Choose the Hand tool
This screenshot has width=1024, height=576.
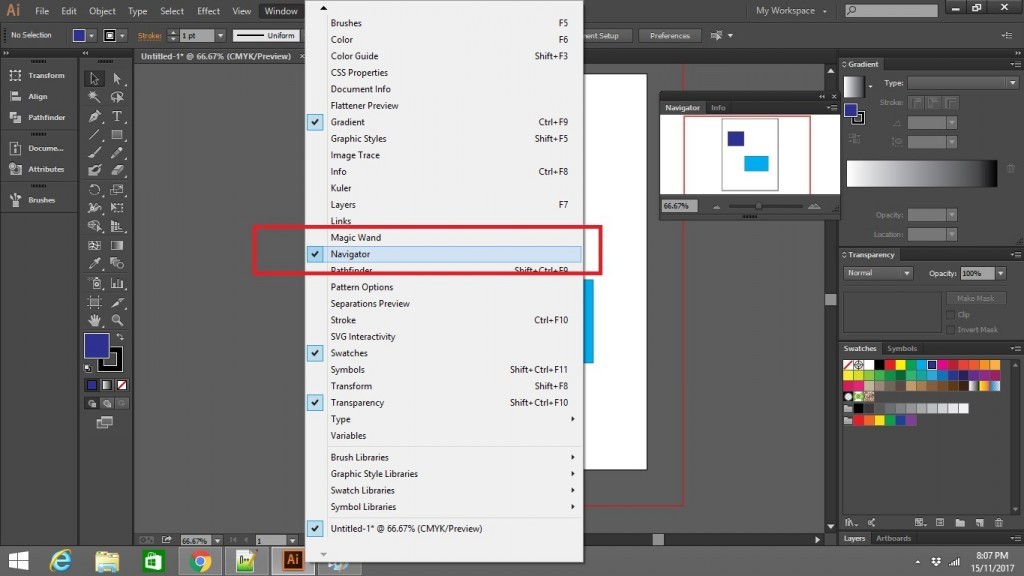[95, 320]
